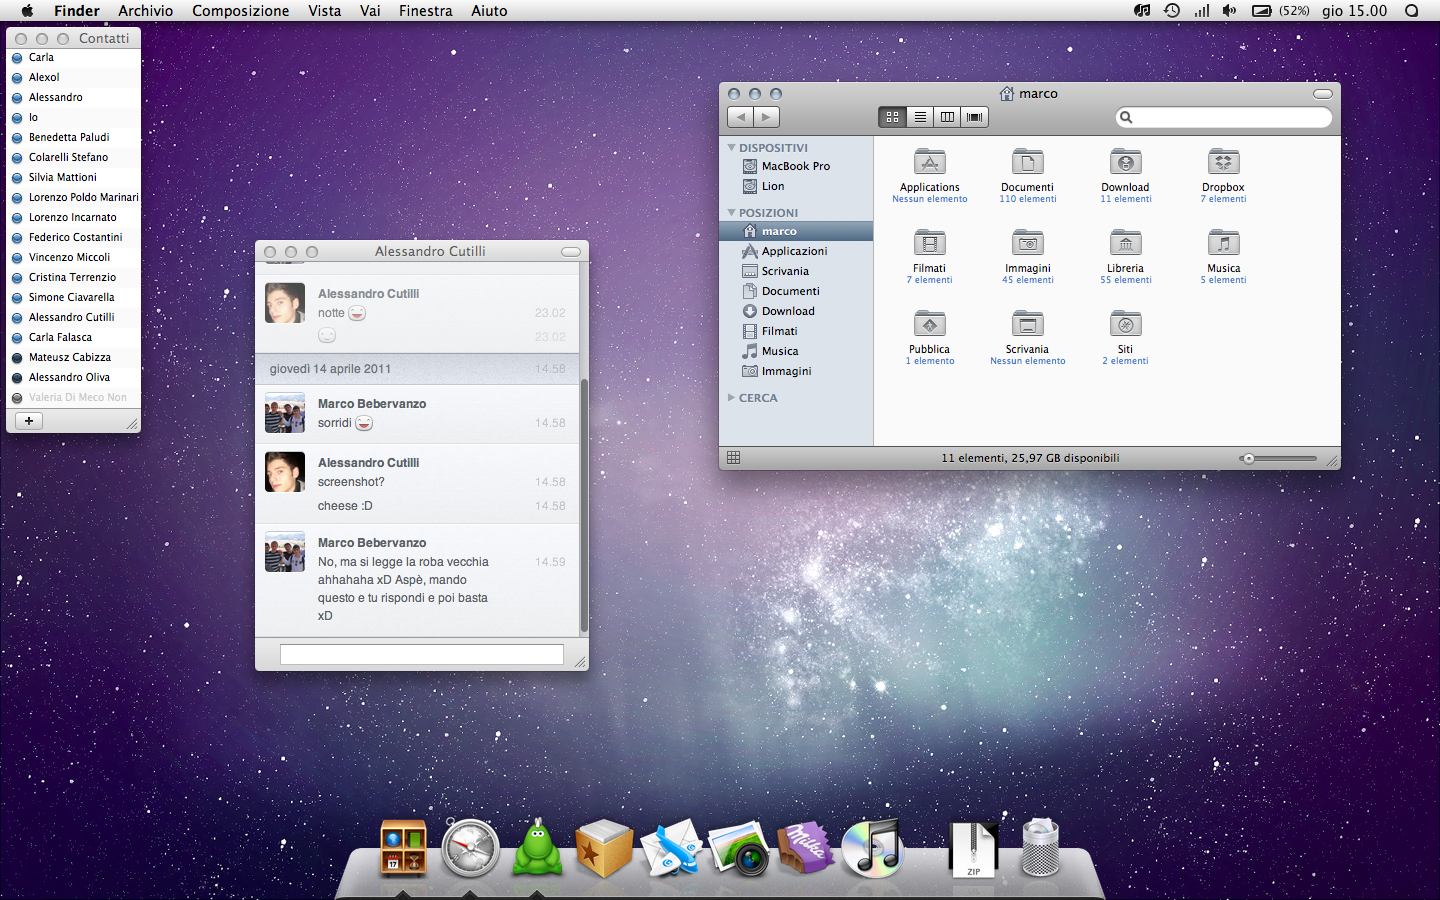The height and width of the screenshot is (900, 1440).
Task: Open the Download folder icon with 11 elementi
Action: click(1125, 163)
